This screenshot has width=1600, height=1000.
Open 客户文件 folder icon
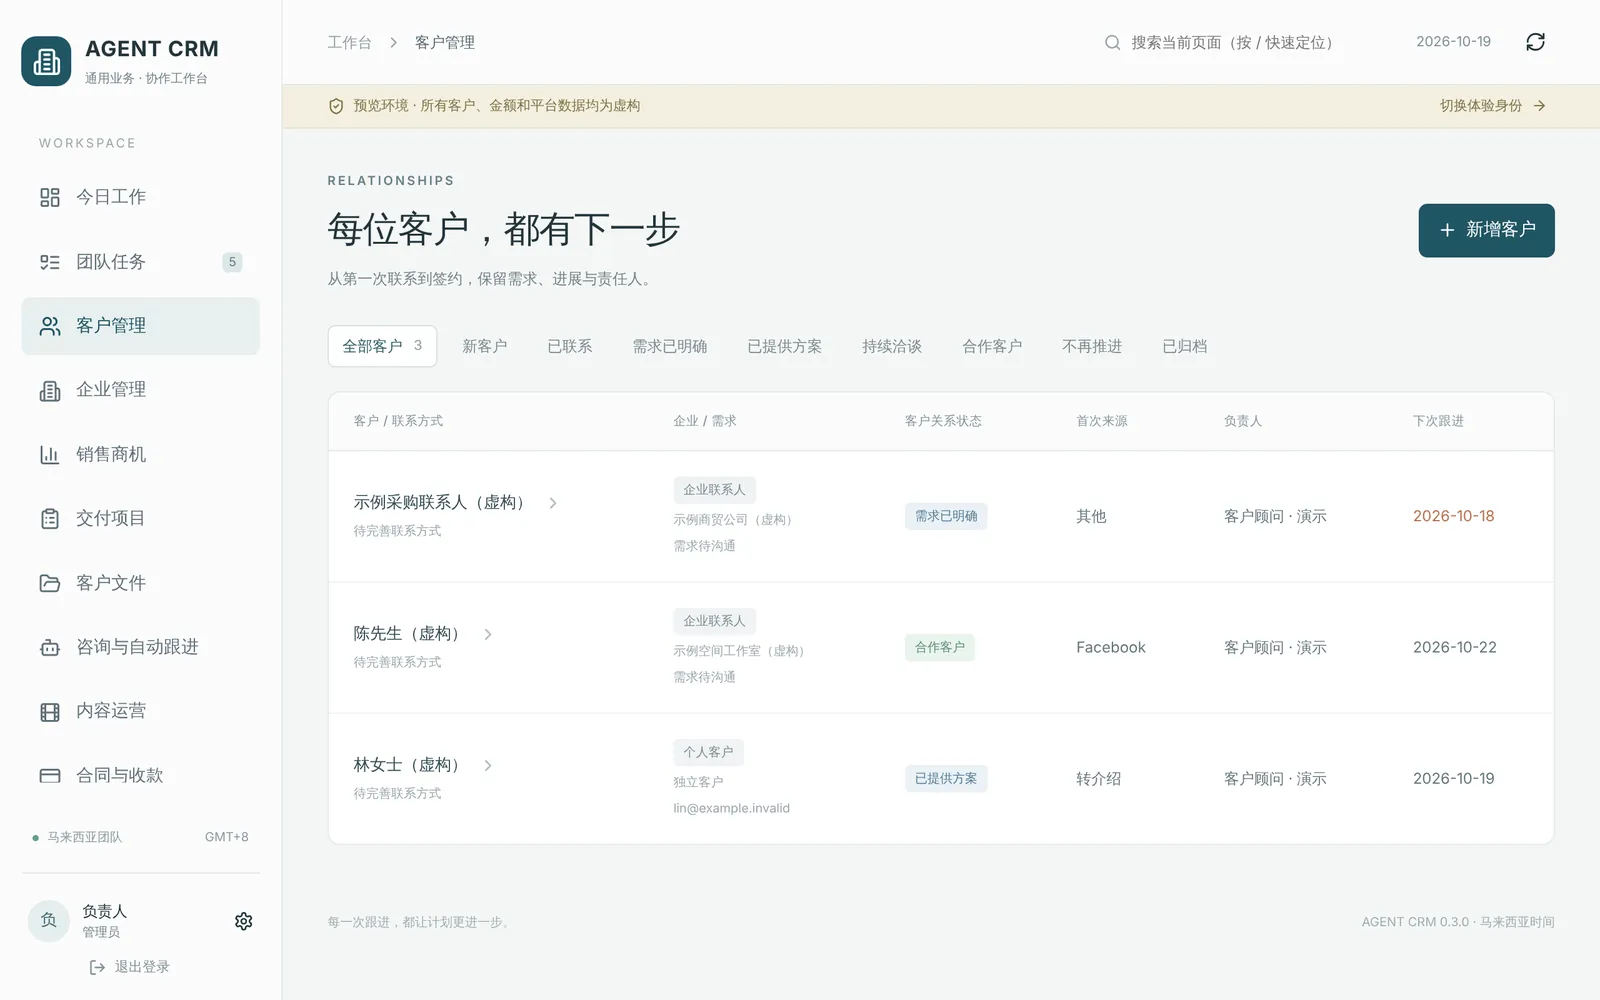point(50,583)
